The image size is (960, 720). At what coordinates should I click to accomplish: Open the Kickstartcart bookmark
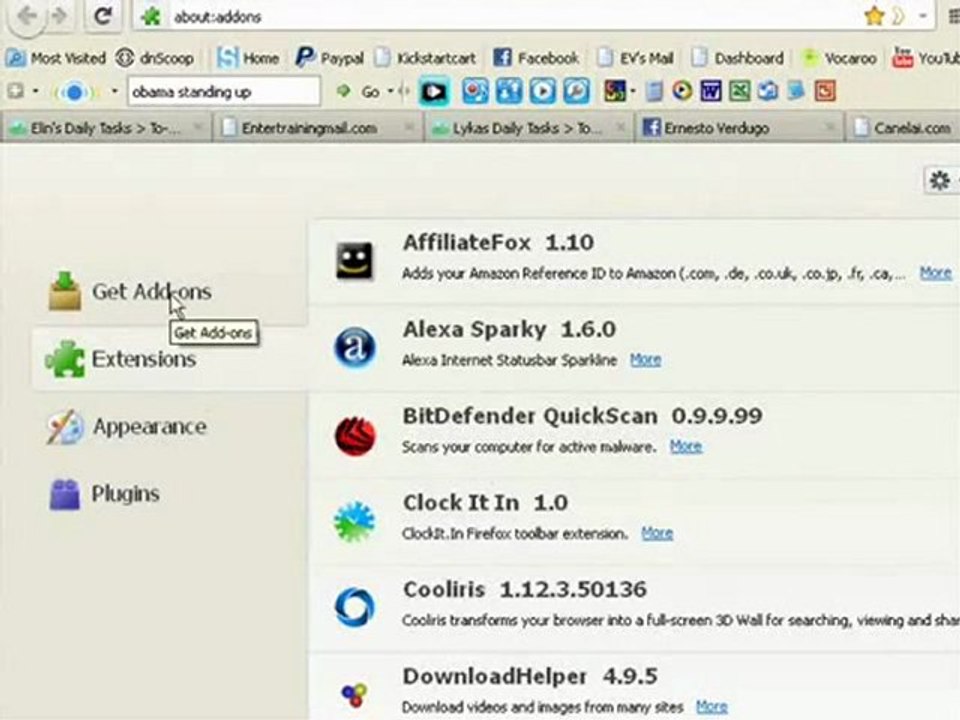click(426, 59)
